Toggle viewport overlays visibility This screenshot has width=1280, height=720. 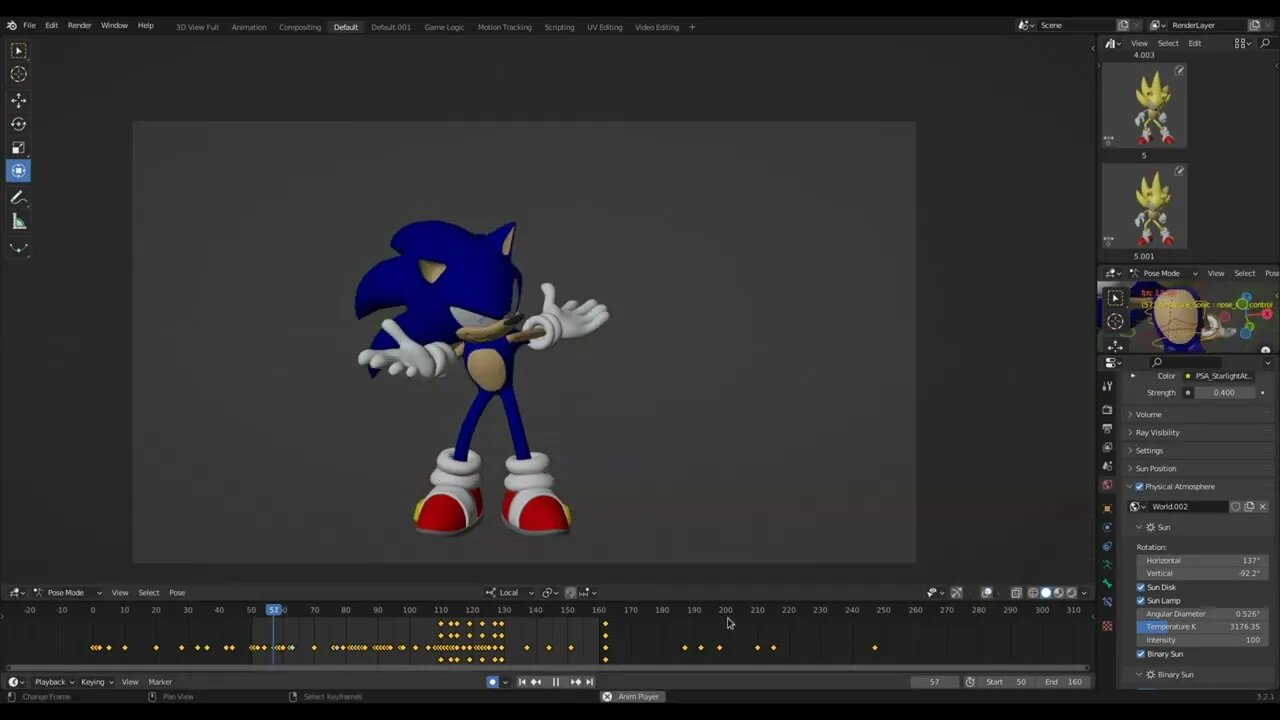[x=987, y=592]
